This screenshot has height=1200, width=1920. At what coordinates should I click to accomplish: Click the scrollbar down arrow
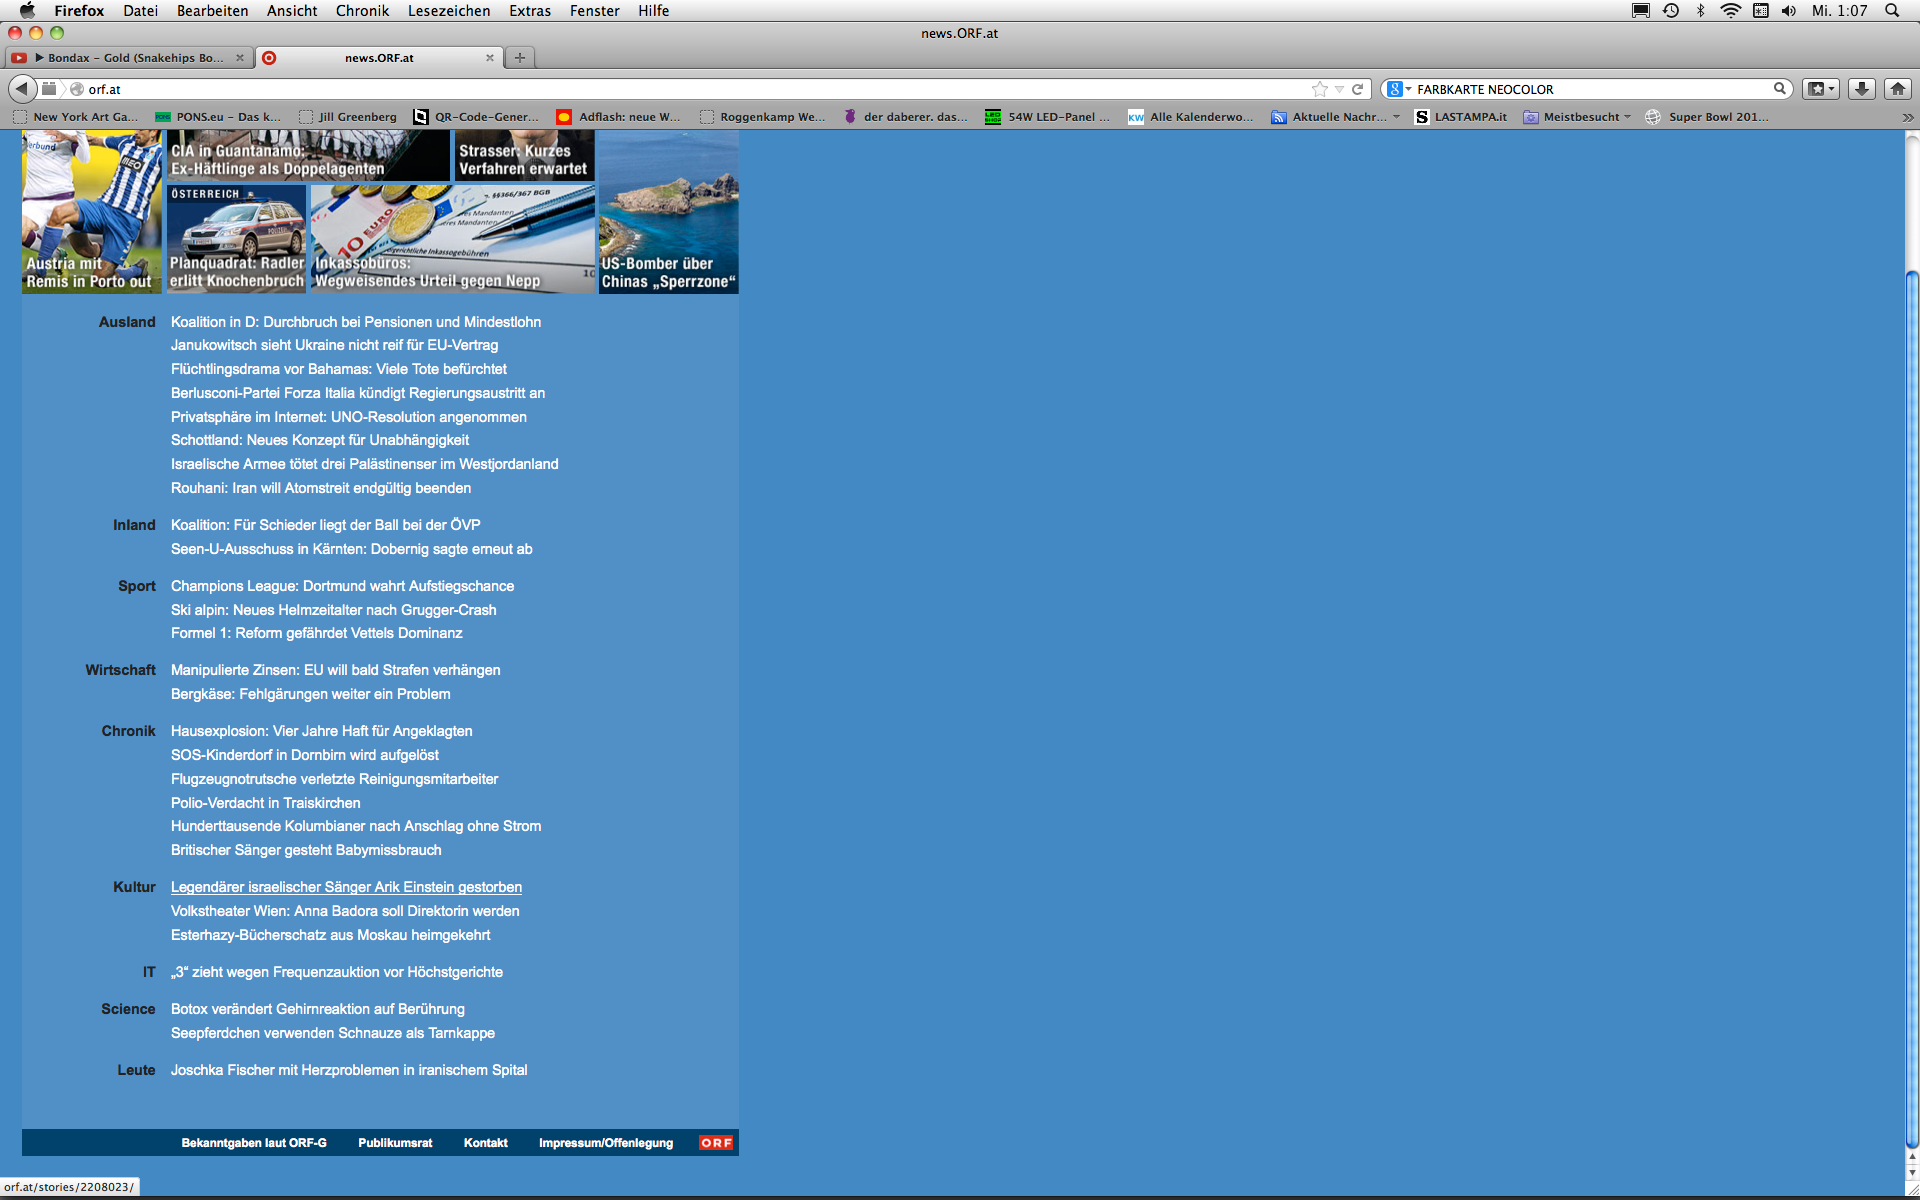pyautogui.click(x=1912, y=1172)
